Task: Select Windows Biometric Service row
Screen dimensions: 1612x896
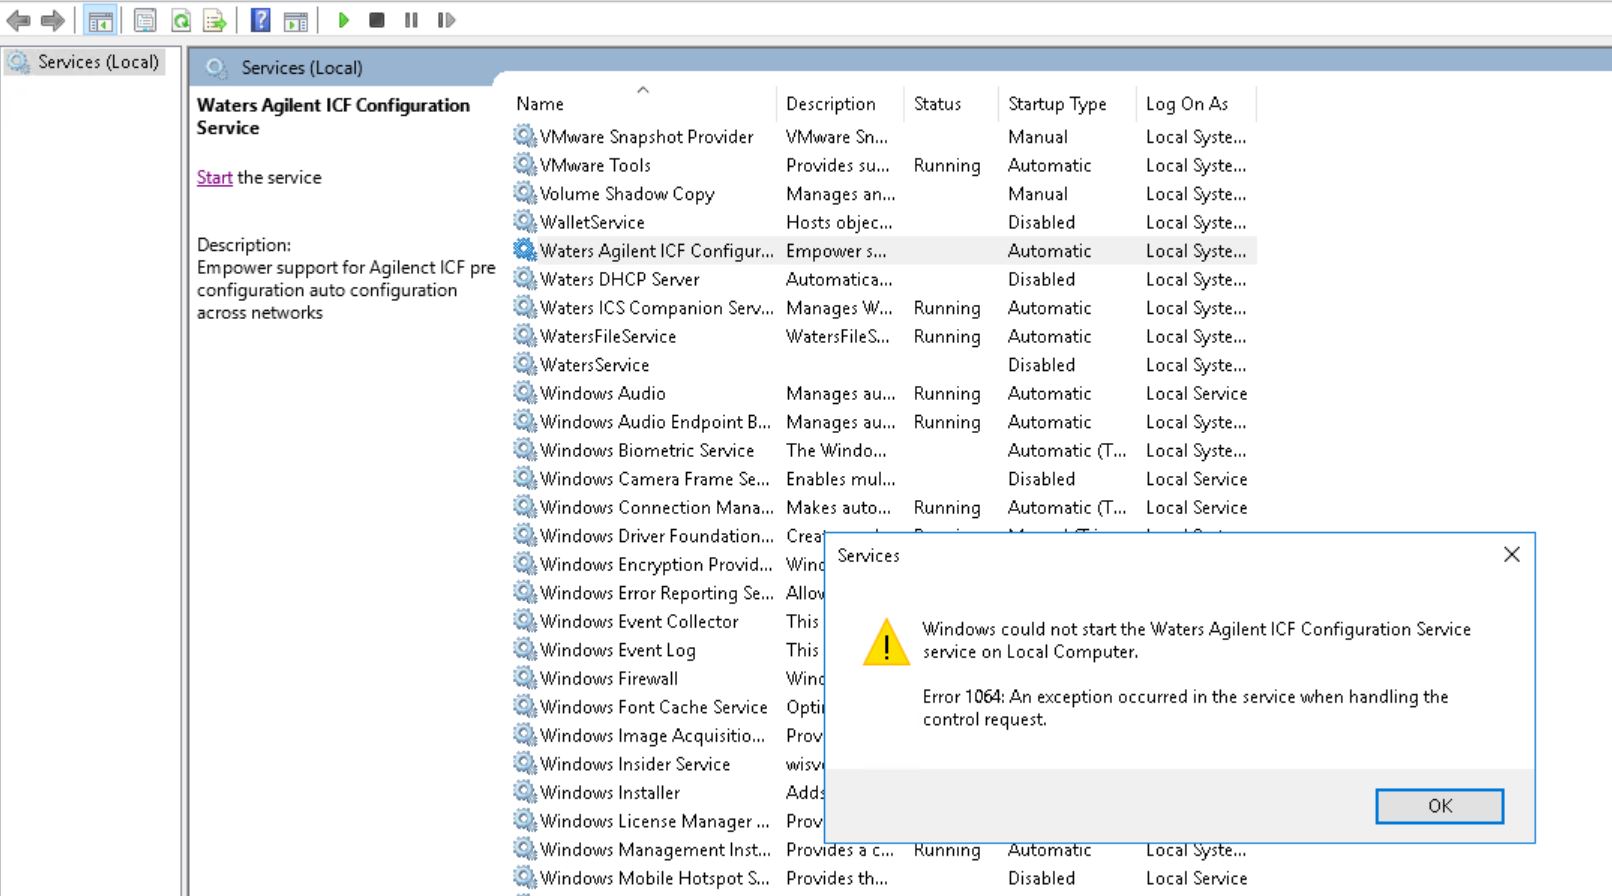Action: pyautogui.click(x=883, y=450)
